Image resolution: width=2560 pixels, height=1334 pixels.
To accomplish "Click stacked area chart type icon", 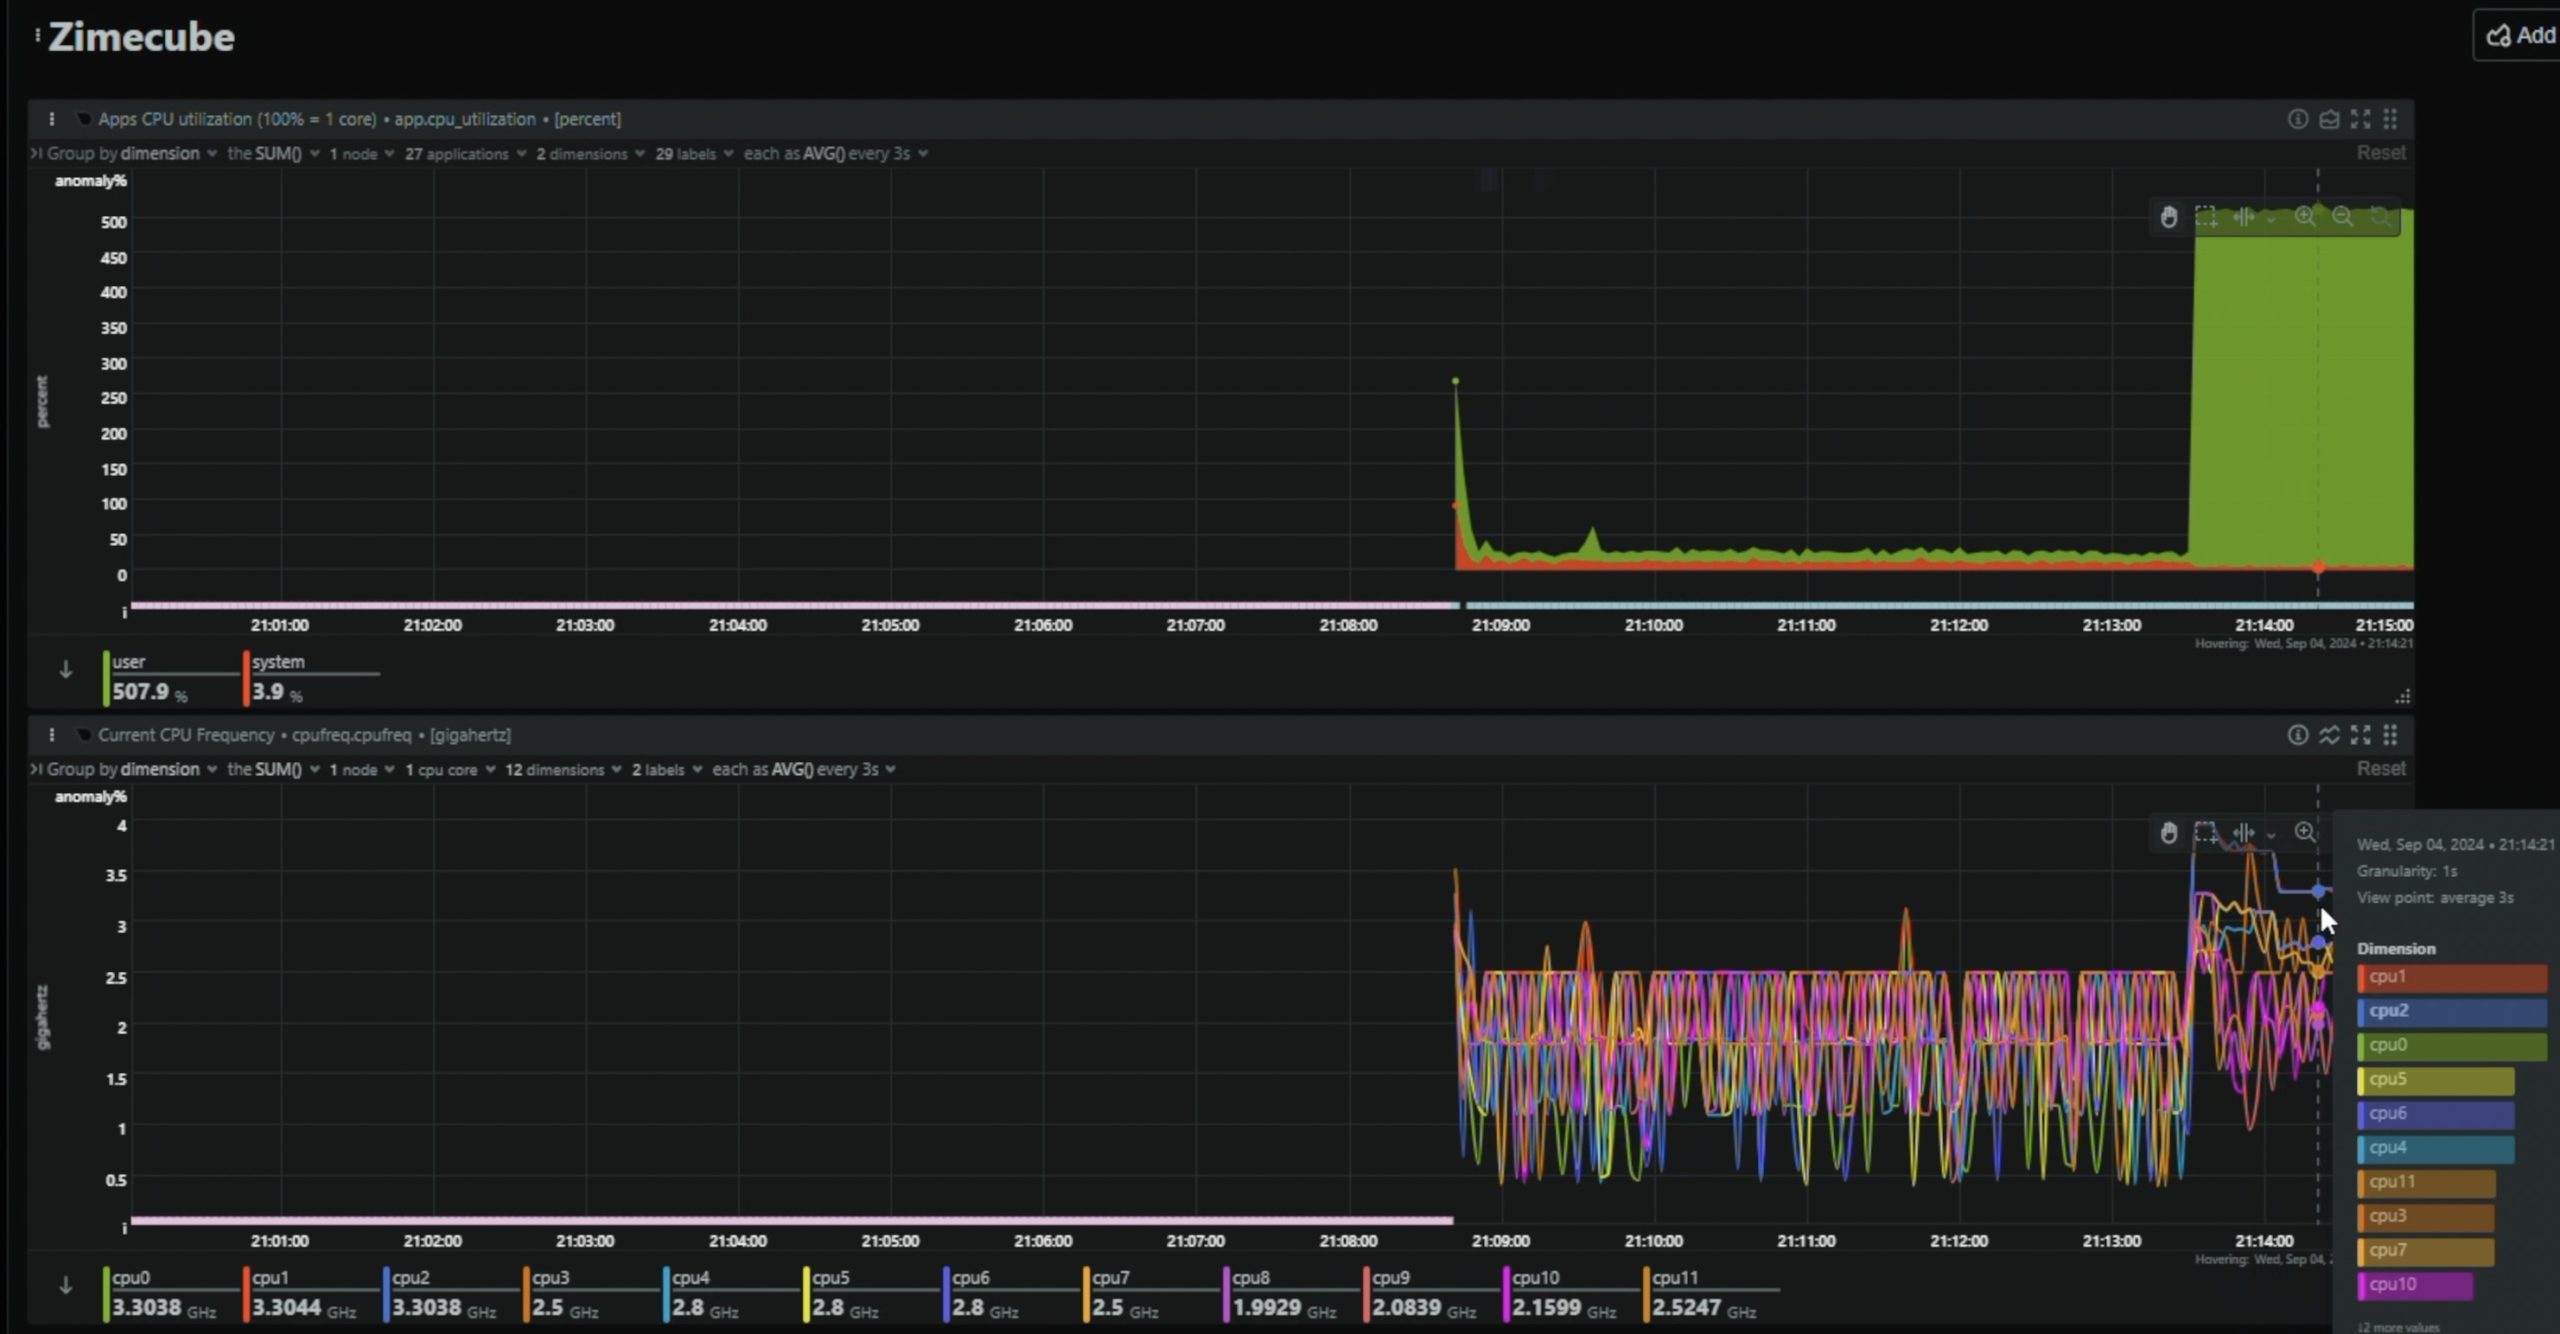I will 2329,119.
